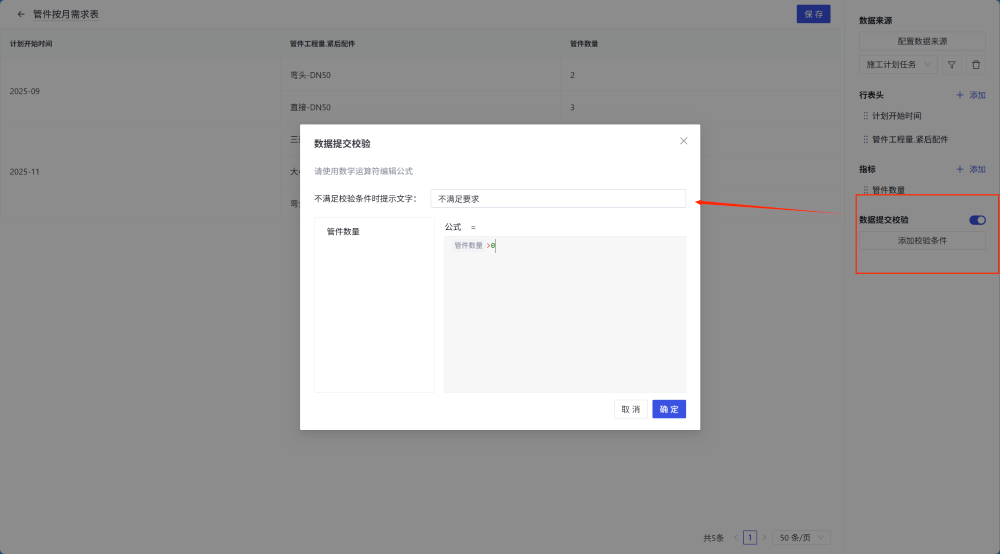Go to the next page arrow
The height and width of the screenshot is (554, 1000).
click(x=765, y=538)
